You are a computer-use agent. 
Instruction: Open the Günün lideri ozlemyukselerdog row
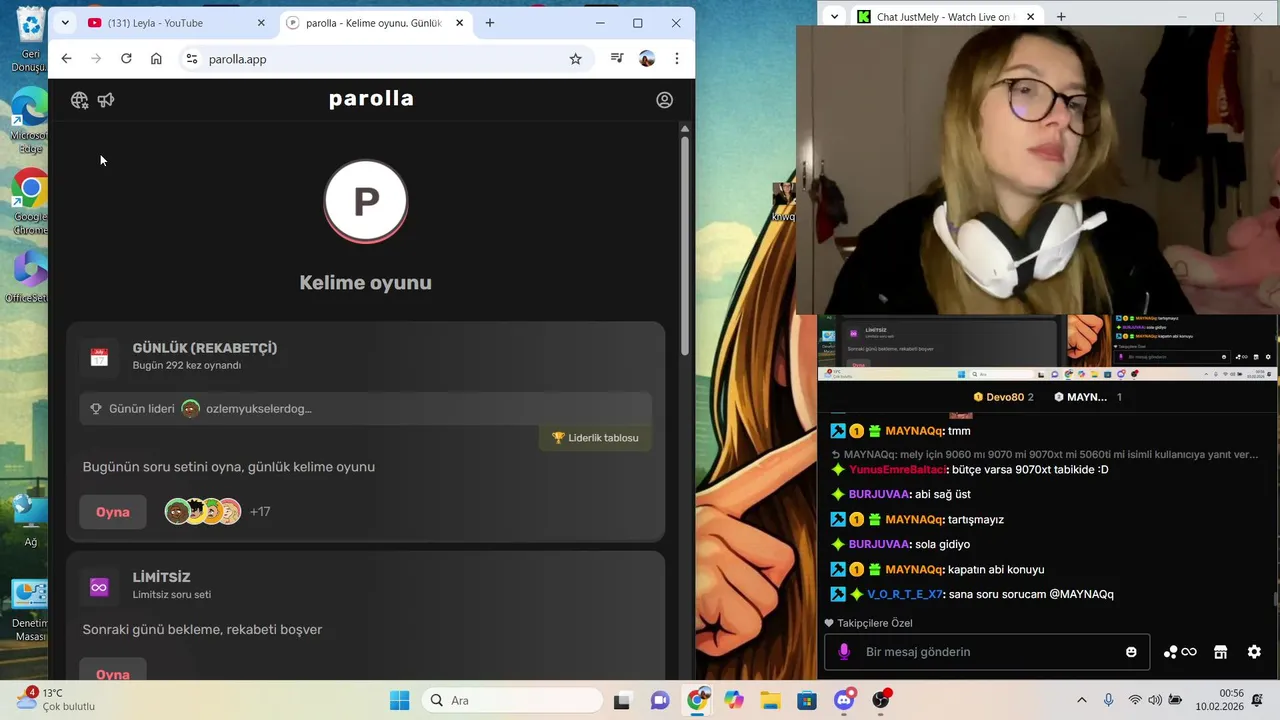click(366, 408)
